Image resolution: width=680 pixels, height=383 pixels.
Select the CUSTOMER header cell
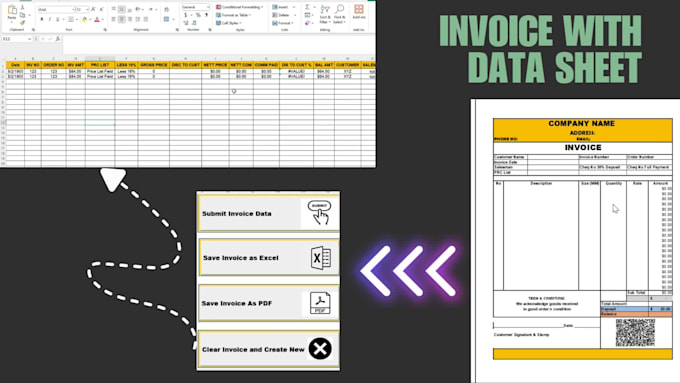click(347, 65)
